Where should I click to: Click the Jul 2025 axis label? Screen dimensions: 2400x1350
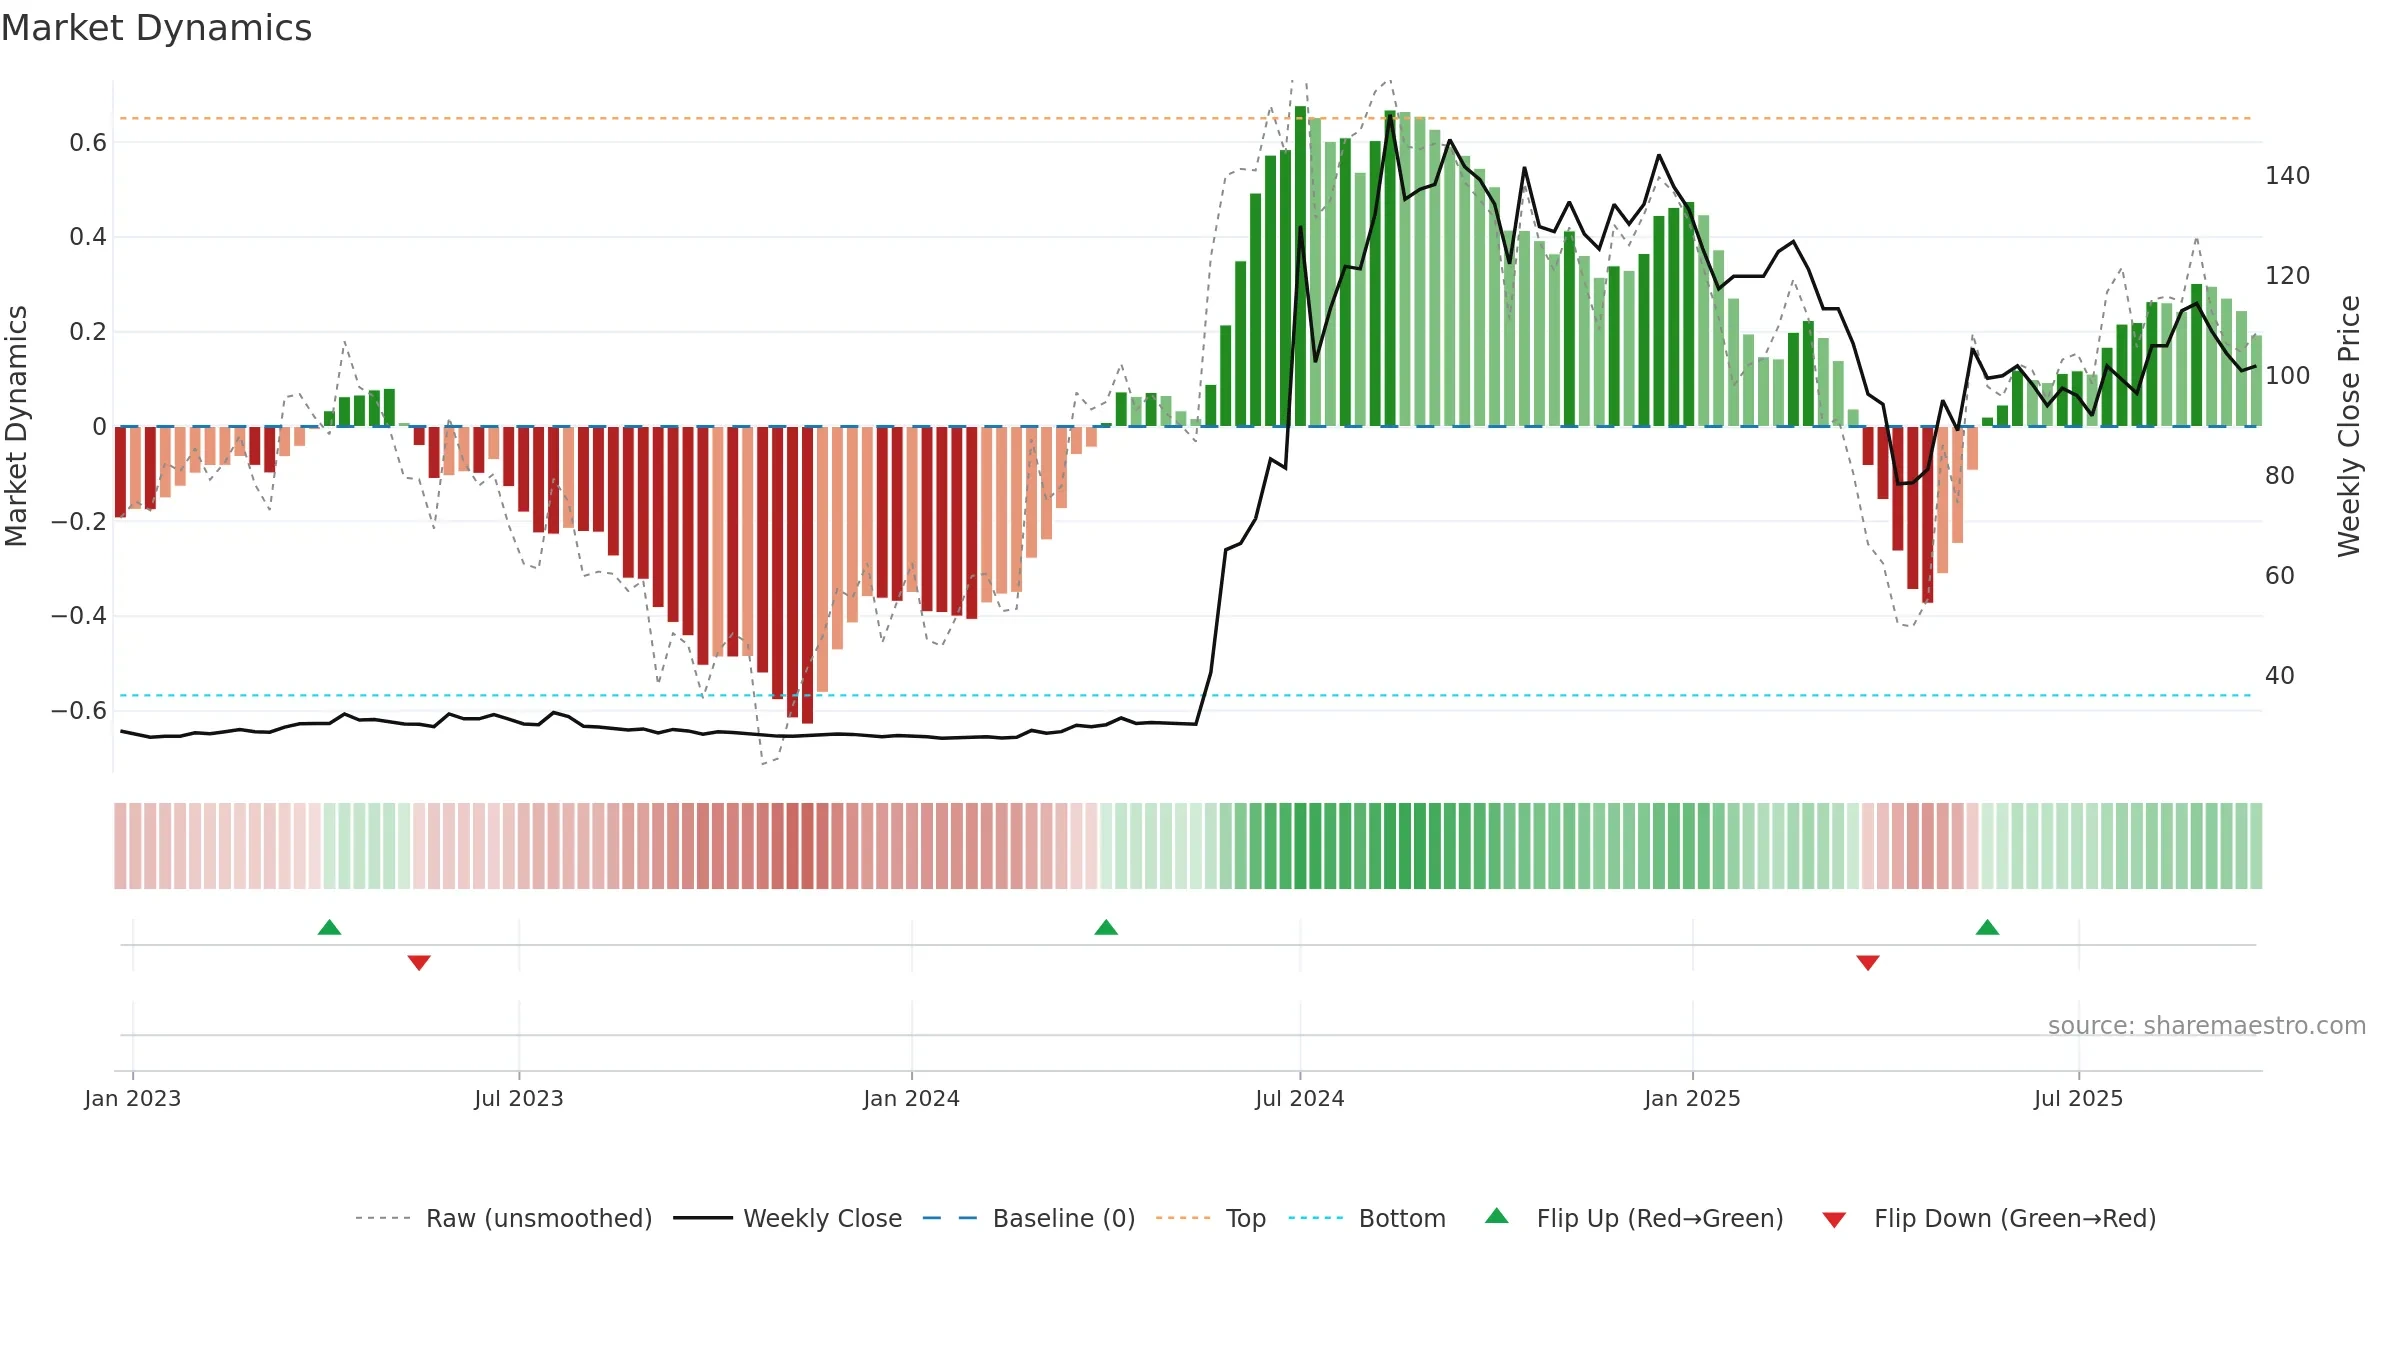(x=2079, y=1098)
